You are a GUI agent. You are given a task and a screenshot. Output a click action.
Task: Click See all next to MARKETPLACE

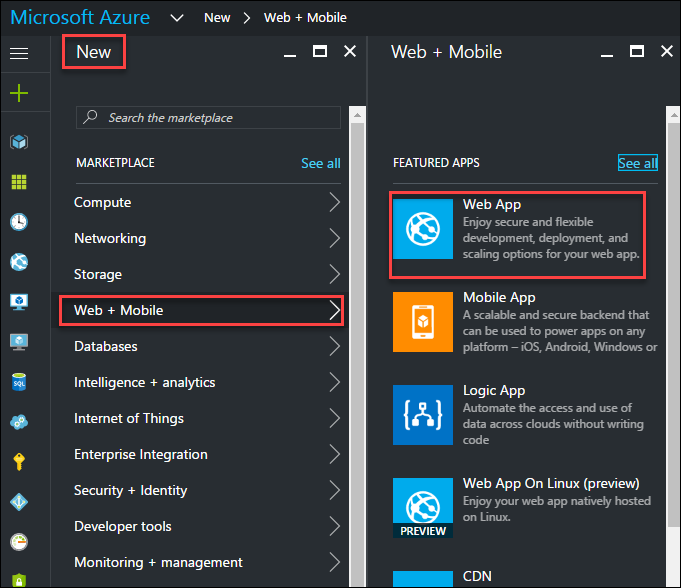tap(321, 163)
